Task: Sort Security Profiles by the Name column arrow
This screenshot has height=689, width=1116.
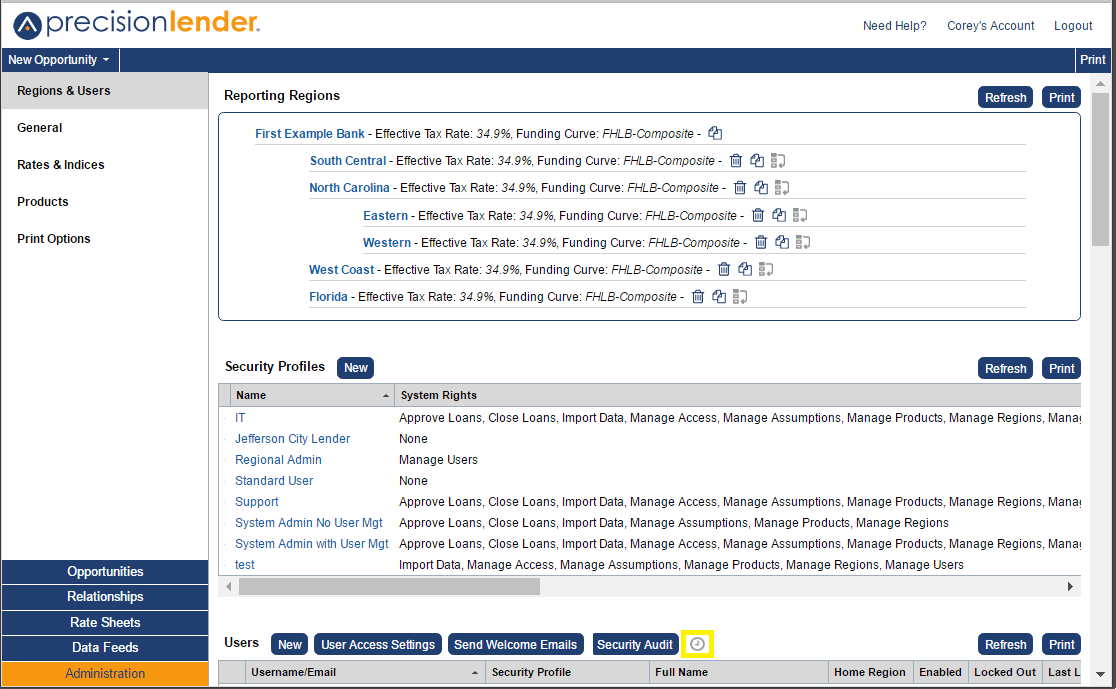Action: pyautogui.click(x=386, y=396)
